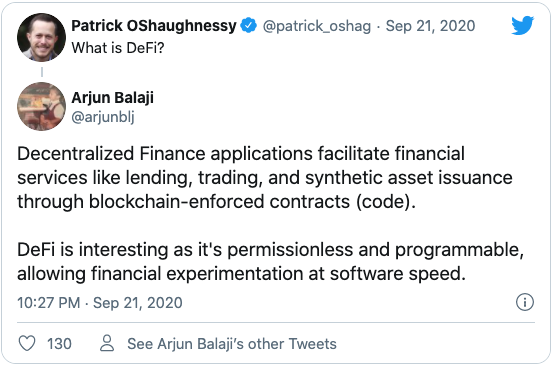Click the Arjun Balaji display name
This screenshot has height=367, width=553.
113,98
